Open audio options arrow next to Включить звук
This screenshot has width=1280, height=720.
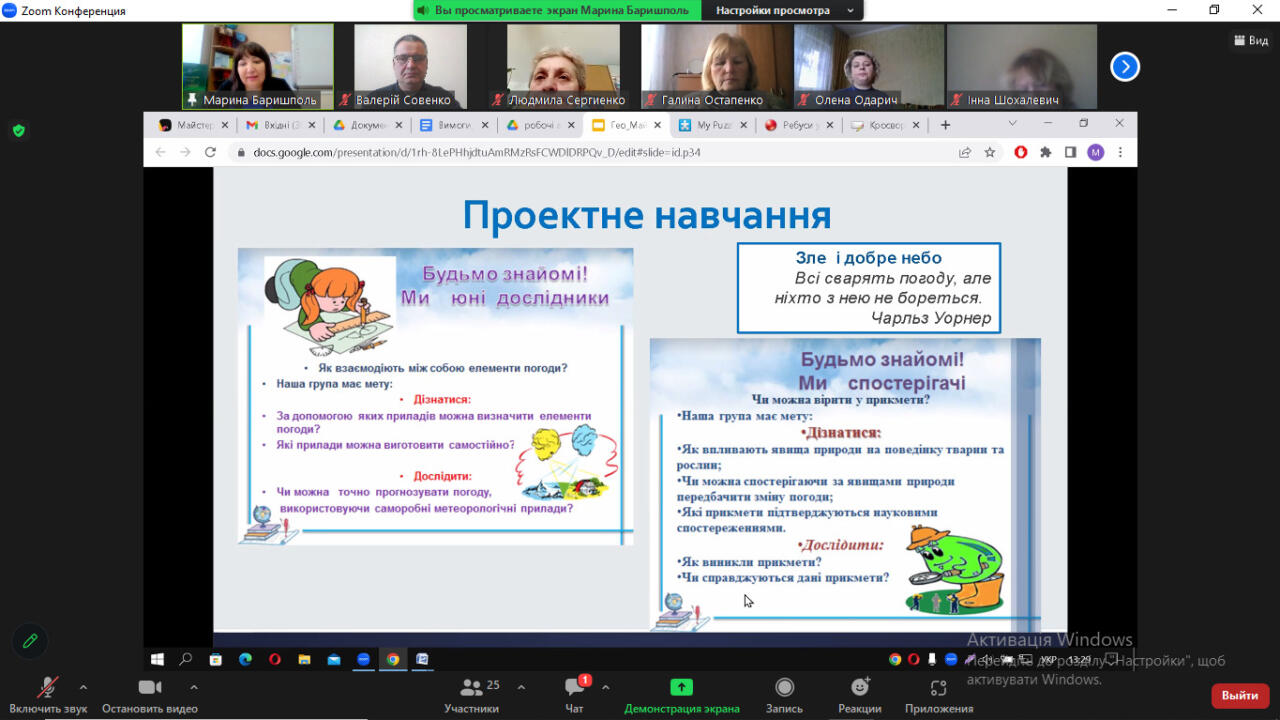[x=83, y=687]
